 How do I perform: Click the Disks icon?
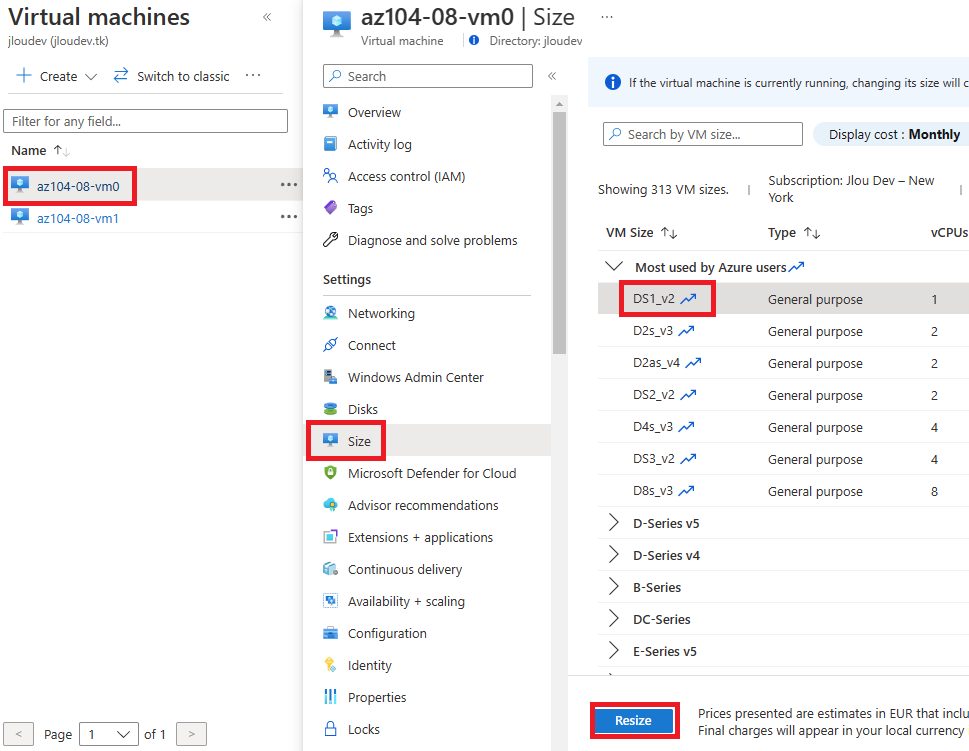[331, 409]
